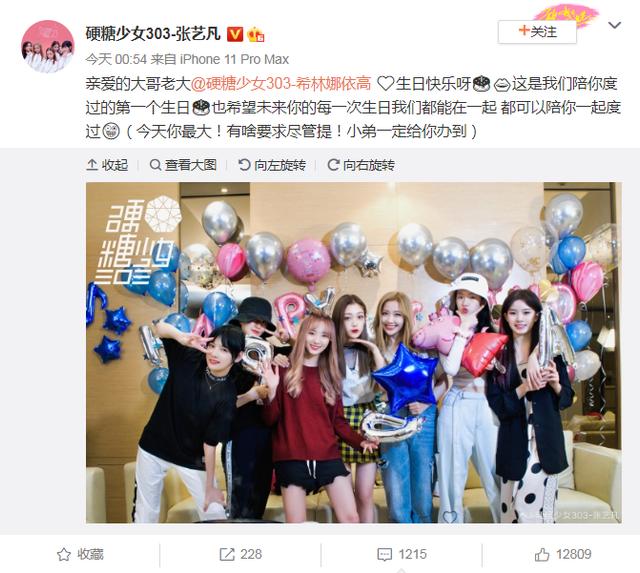
Task: Click the orange verified V badge
Action: (x=235, y=34)
